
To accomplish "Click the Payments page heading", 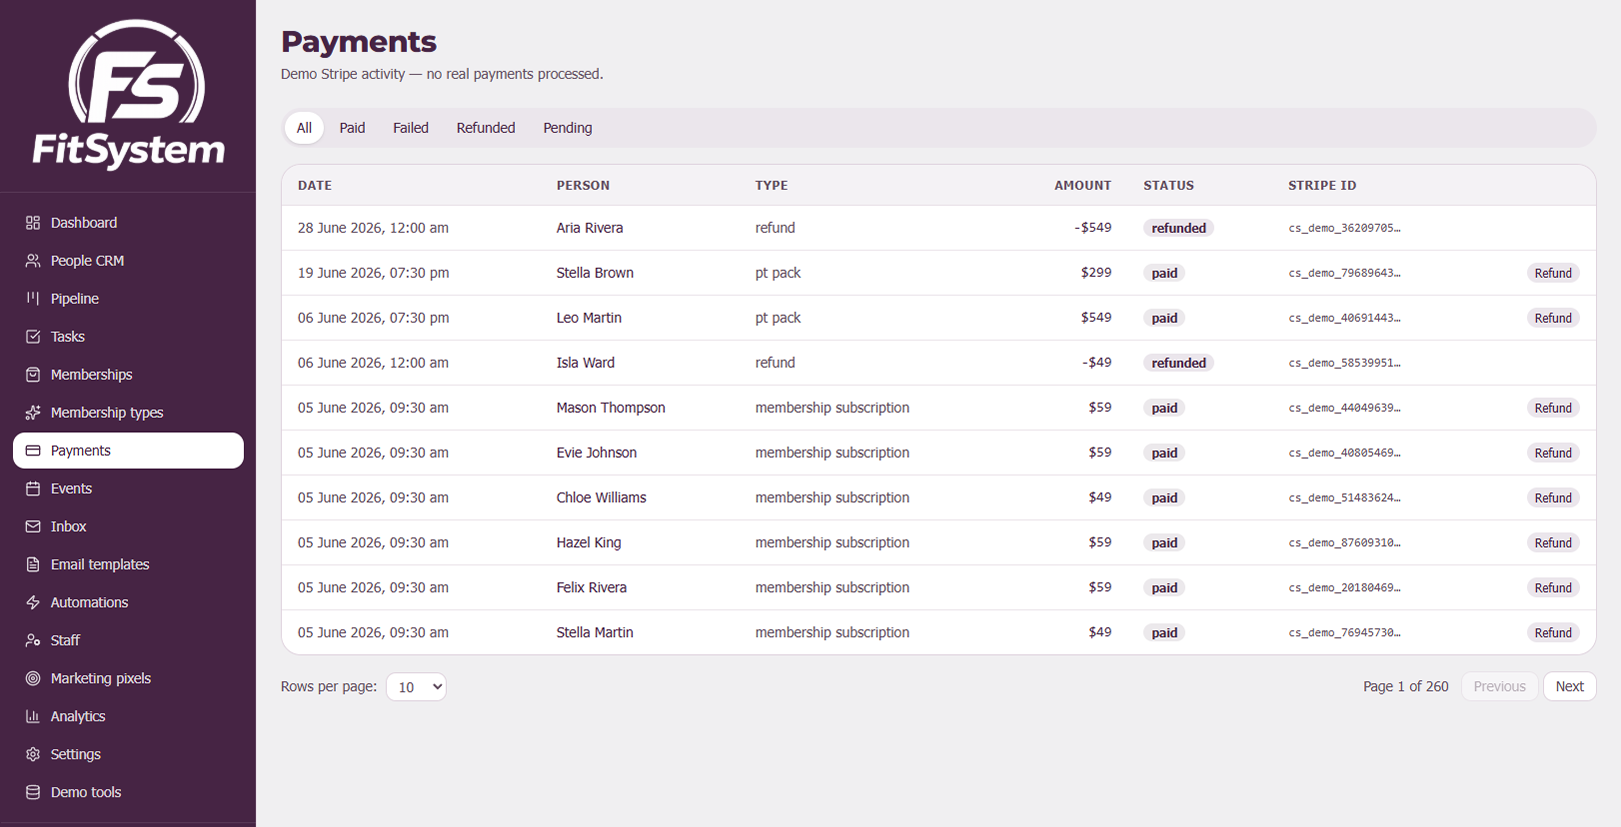I will [x=358, y=42].
